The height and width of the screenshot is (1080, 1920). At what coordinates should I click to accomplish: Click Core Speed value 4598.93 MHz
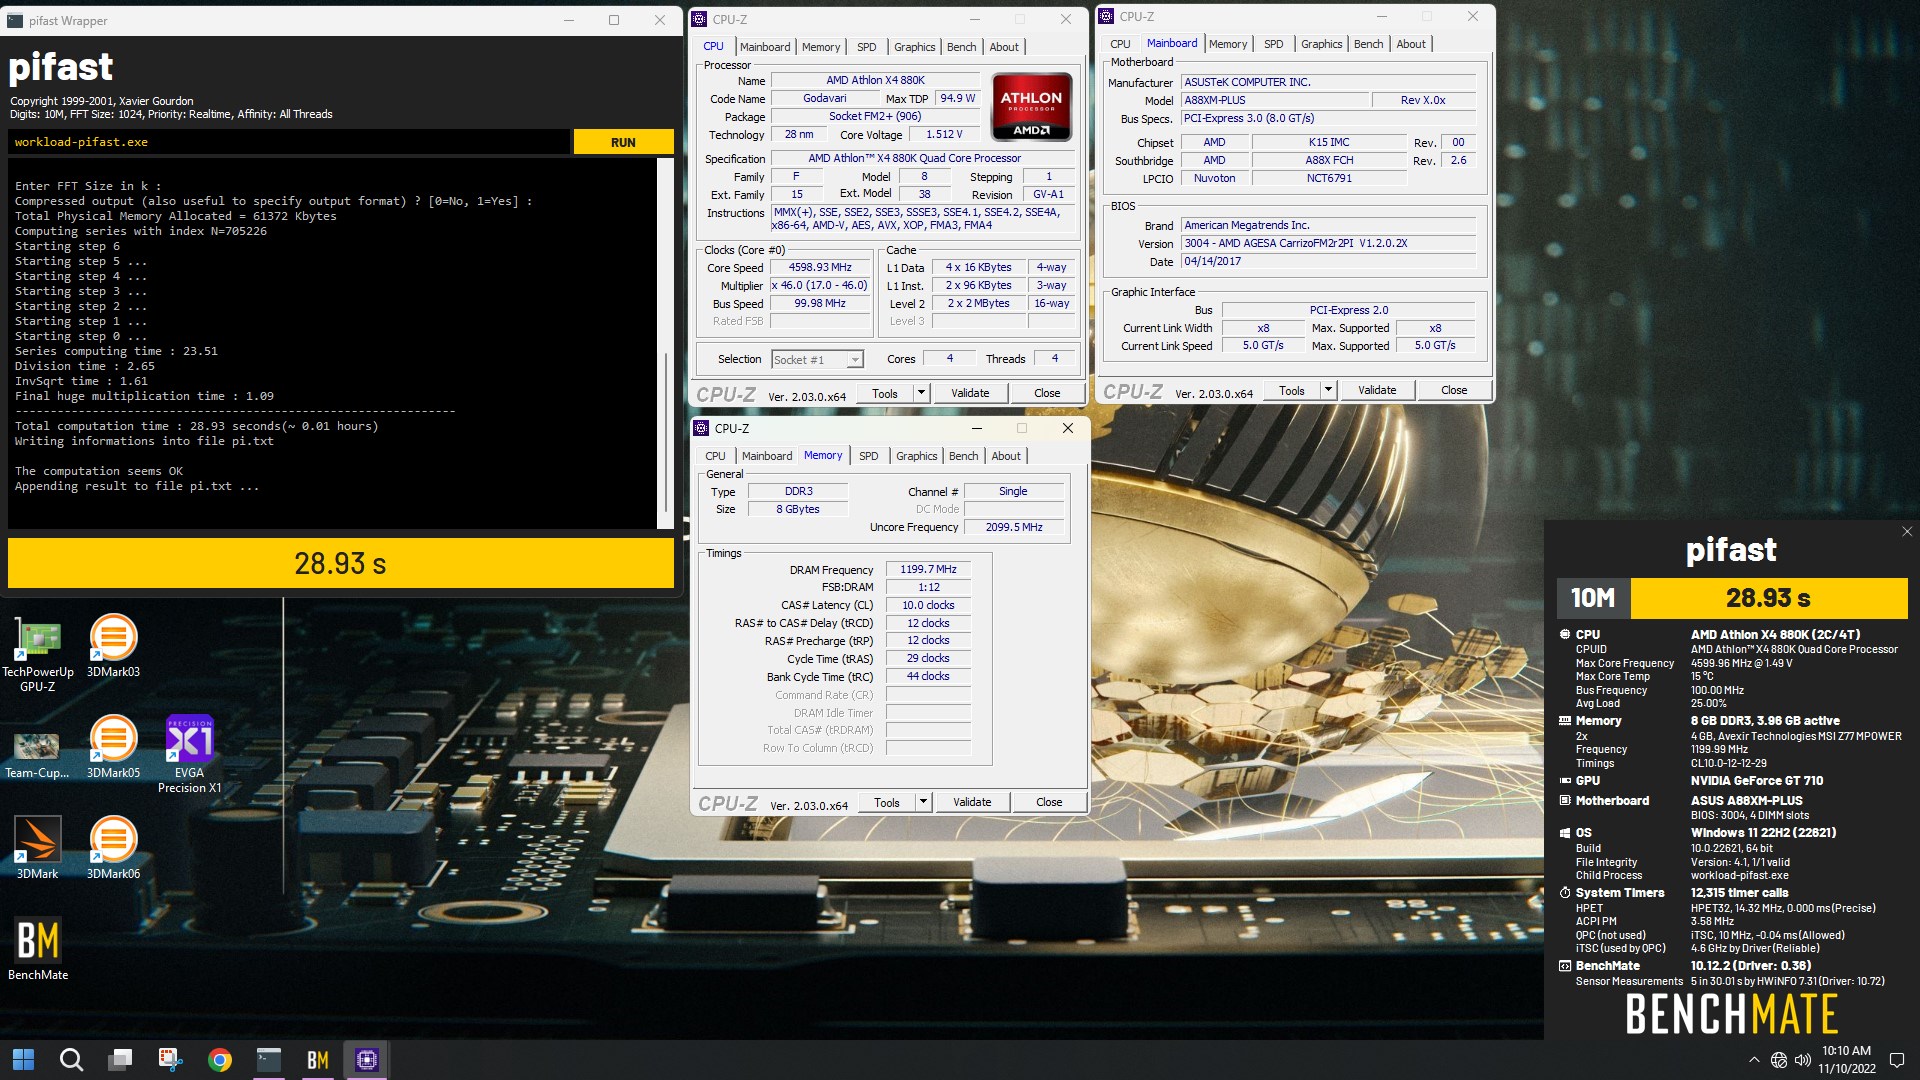(820, 267)
